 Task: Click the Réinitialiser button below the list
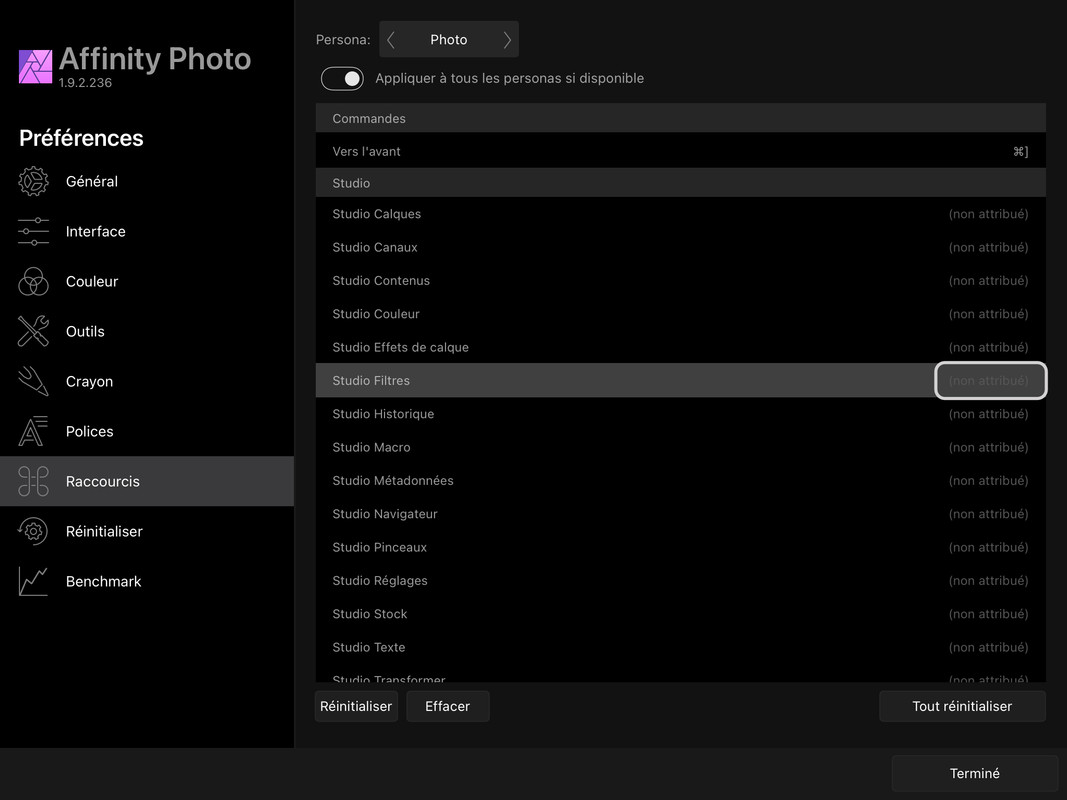pyautogui.click(x=356, y=707)
